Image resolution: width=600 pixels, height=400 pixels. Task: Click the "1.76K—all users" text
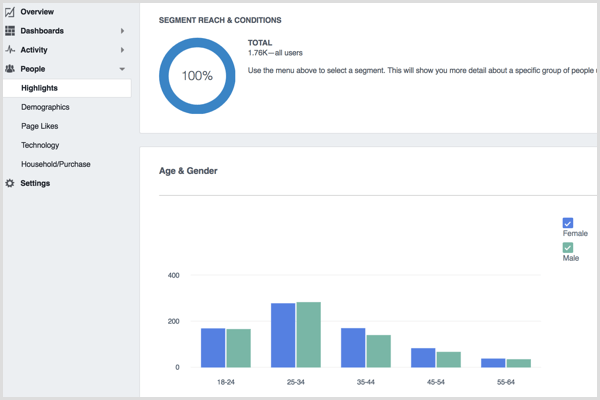[275, 53]
